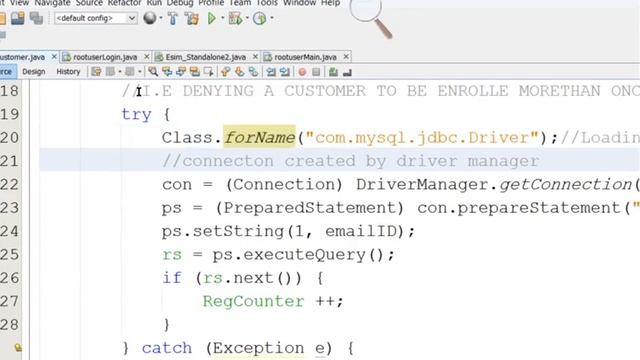Click the Profile Project clock icon
This screenshot has width=640, height=360.
(x=259, y=18)
